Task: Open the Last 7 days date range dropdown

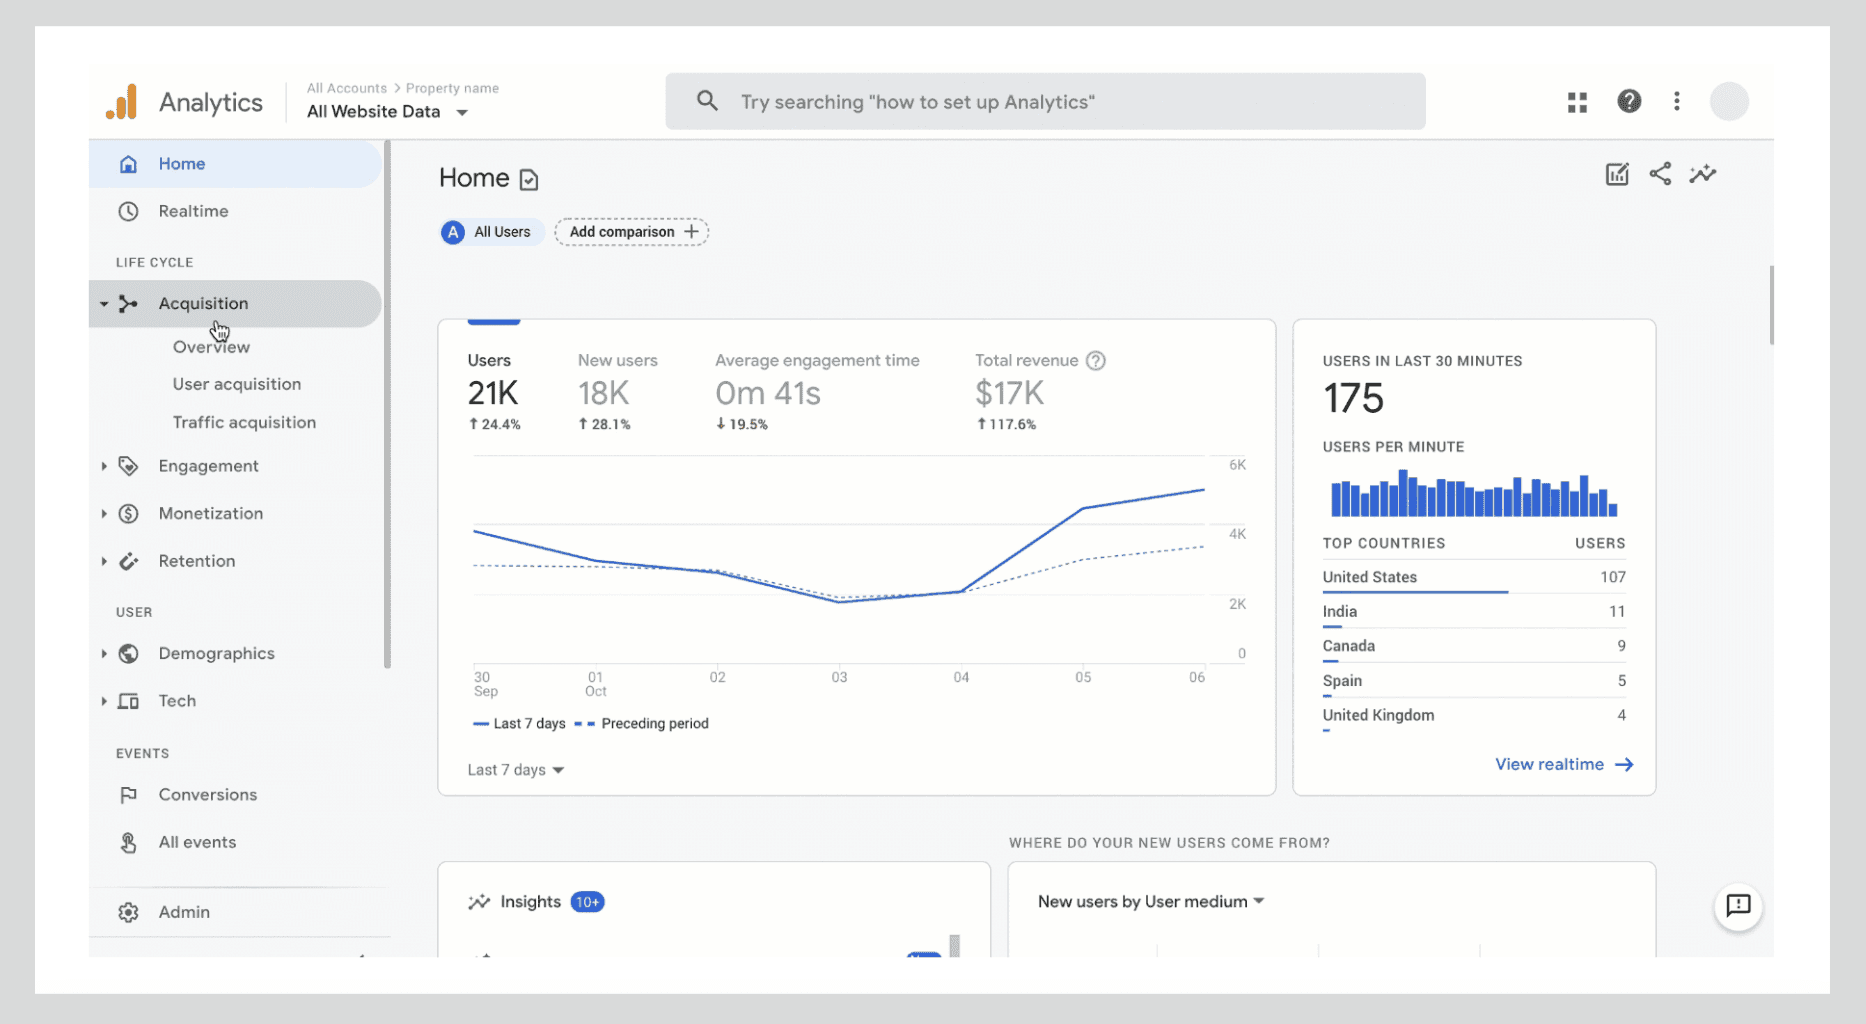Action: pos(515,770)
